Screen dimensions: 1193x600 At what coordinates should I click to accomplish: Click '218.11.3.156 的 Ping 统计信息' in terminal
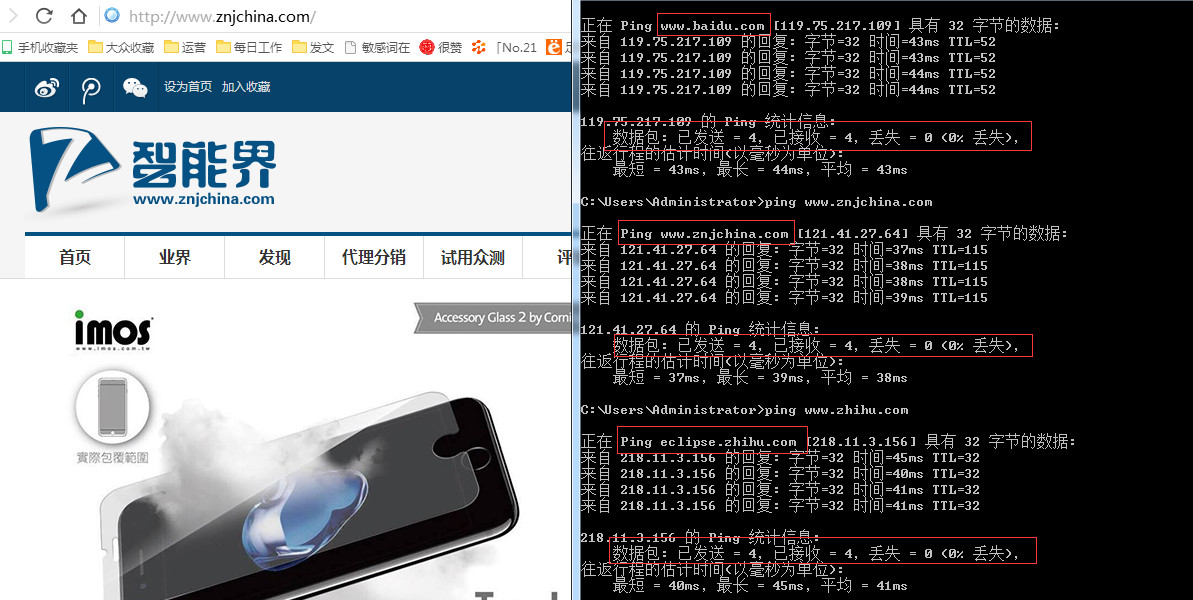point(700,537)
